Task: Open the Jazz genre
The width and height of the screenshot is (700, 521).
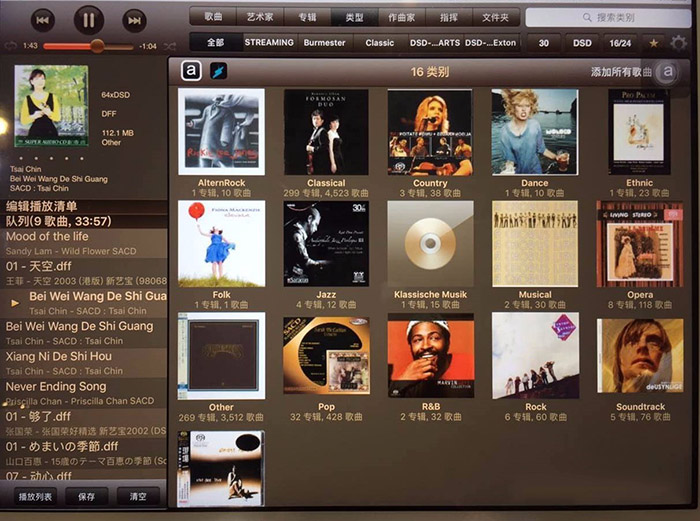Action: tap(326, 255)
